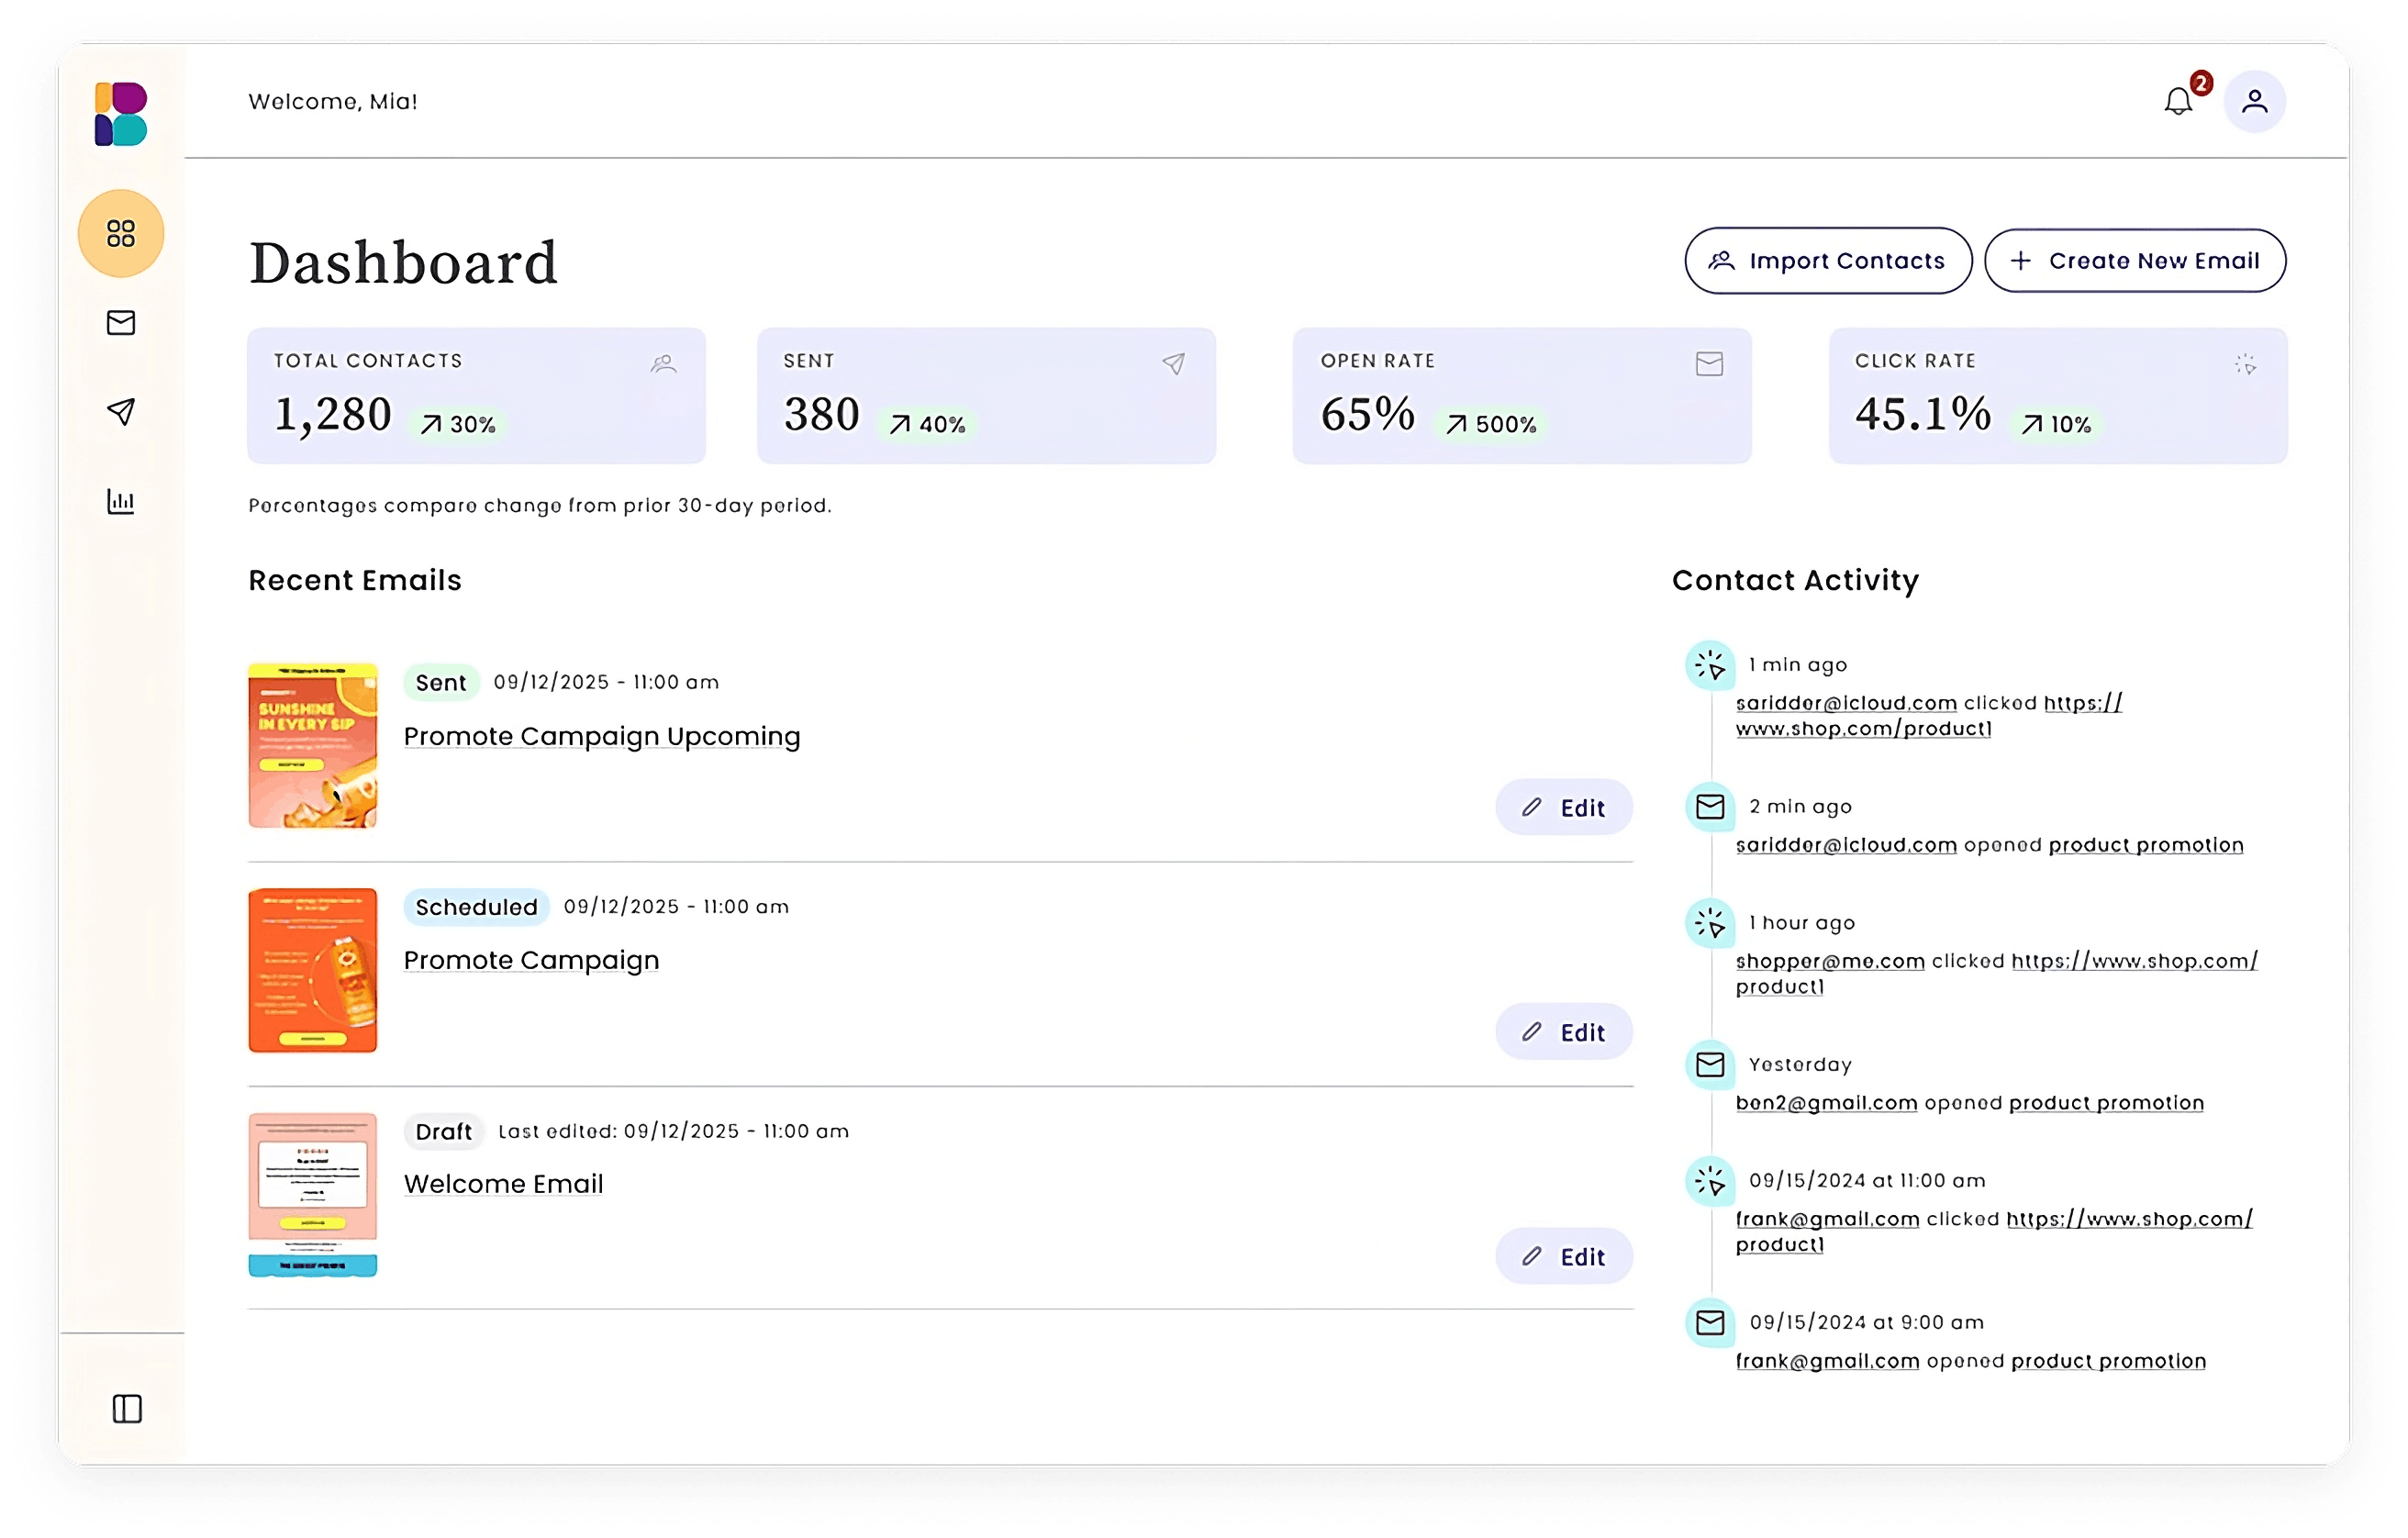View analytics via the bar chart sidebar icon
This screenshot has height=1538, width=2408.
pos(120,502)
